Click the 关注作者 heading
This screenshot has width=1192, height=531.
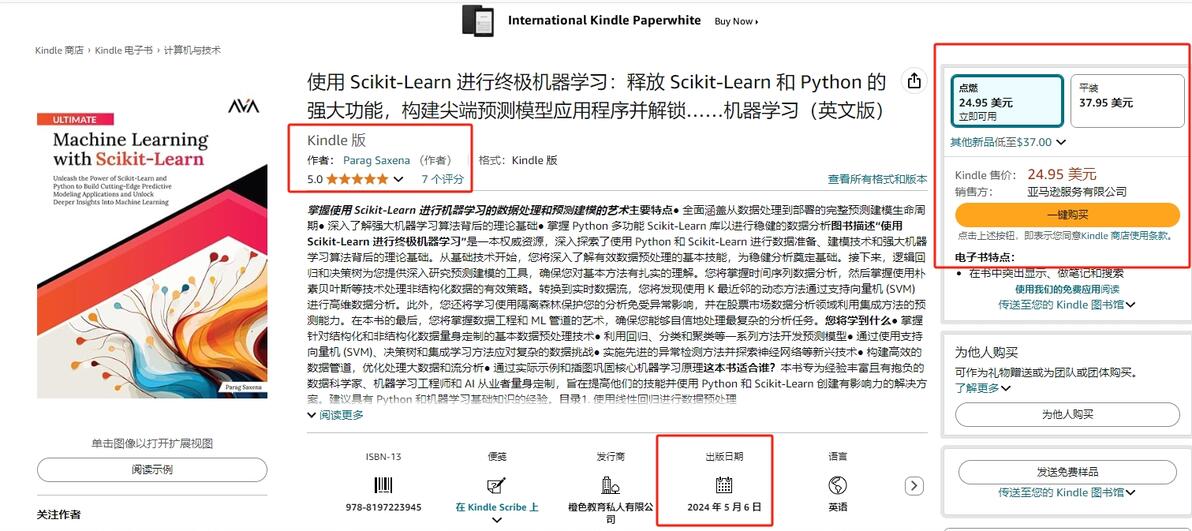[x=58, y=515]
